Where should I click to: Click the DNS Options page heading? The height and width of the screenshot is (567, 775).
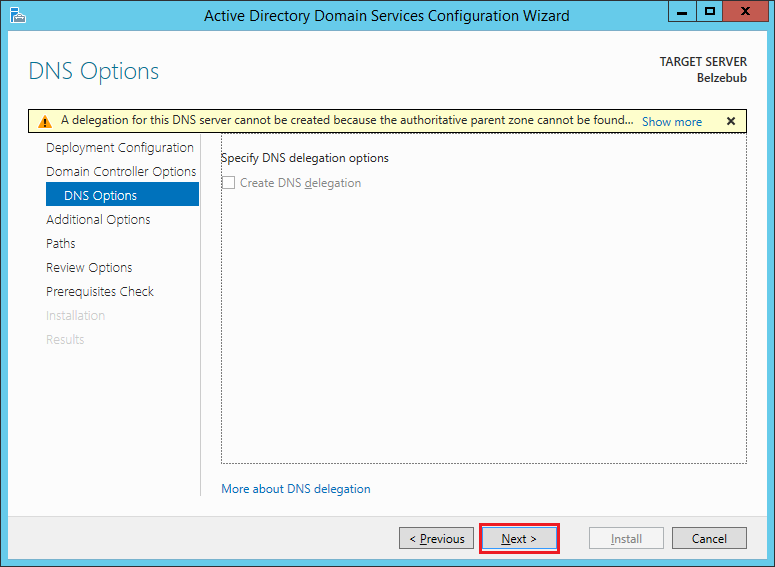tap(94, 71)
